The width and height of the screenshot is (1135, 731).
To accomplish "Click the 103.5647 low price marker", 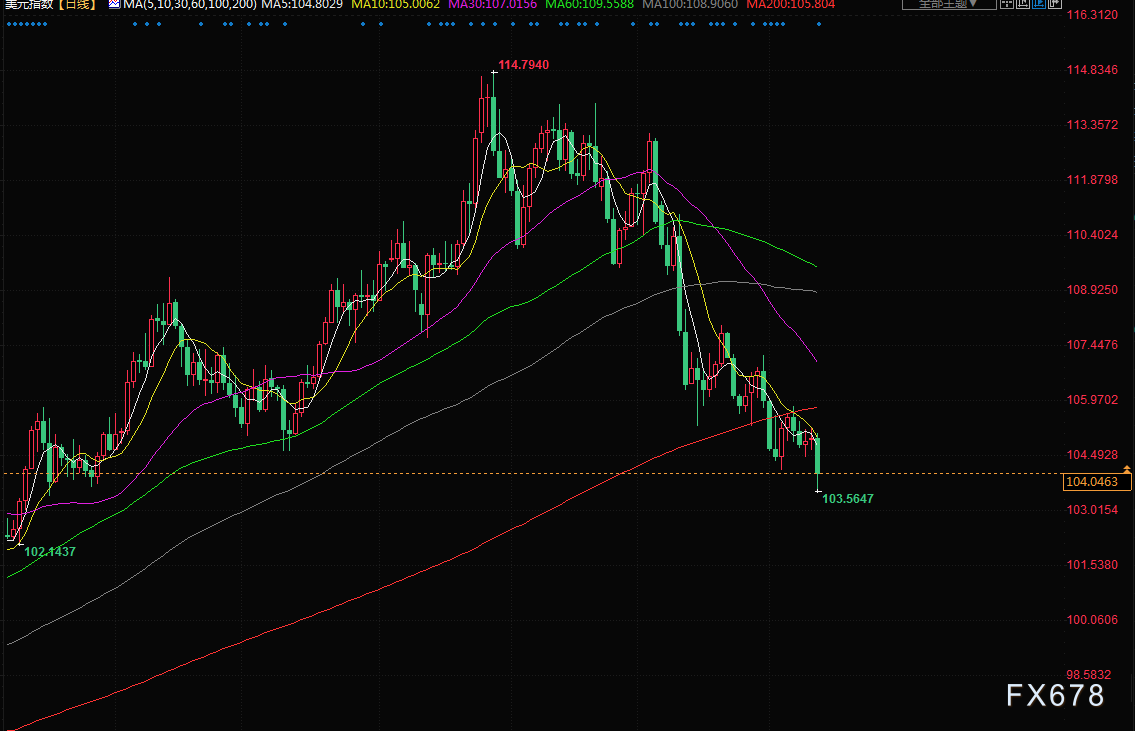I will 848,499.
